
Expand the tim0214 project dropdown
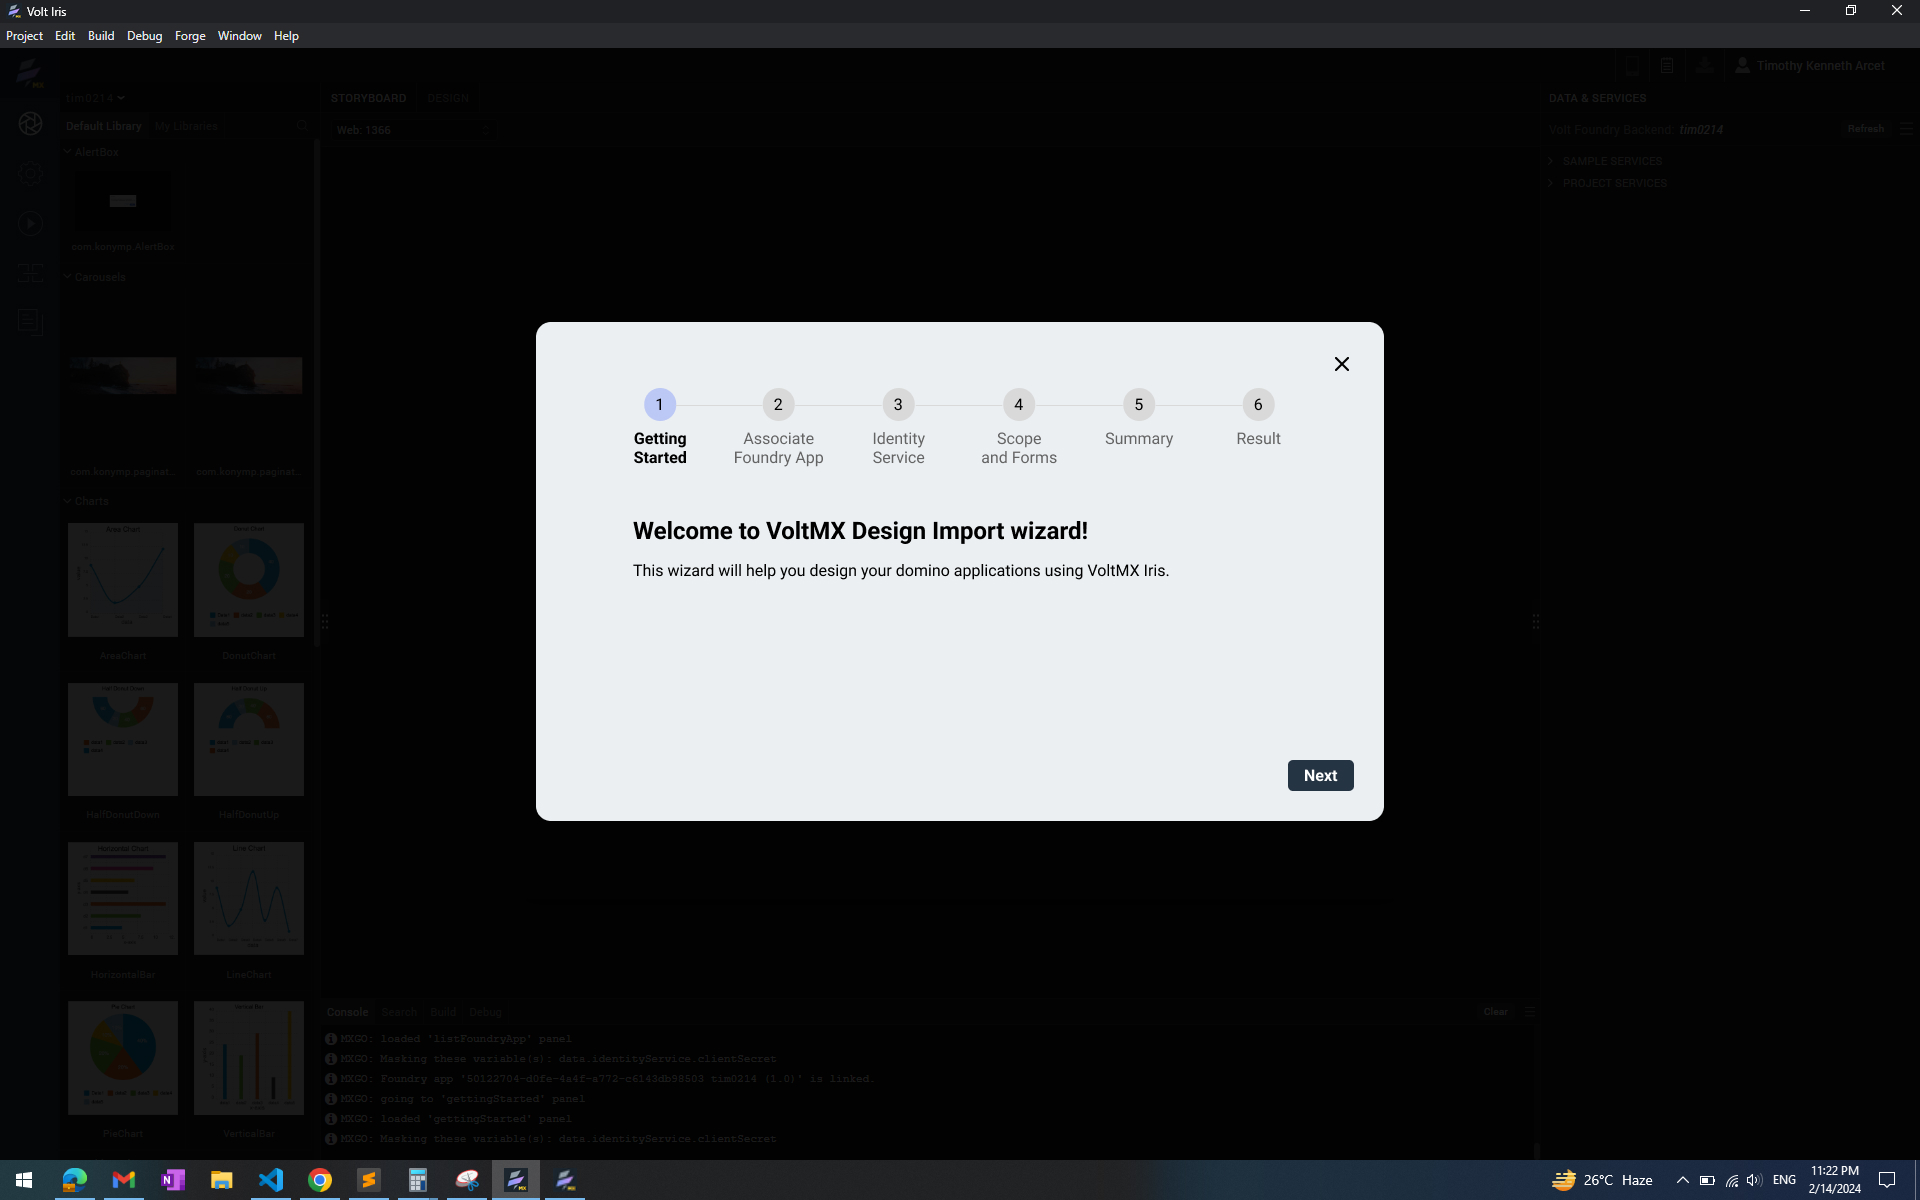[95, 98]
